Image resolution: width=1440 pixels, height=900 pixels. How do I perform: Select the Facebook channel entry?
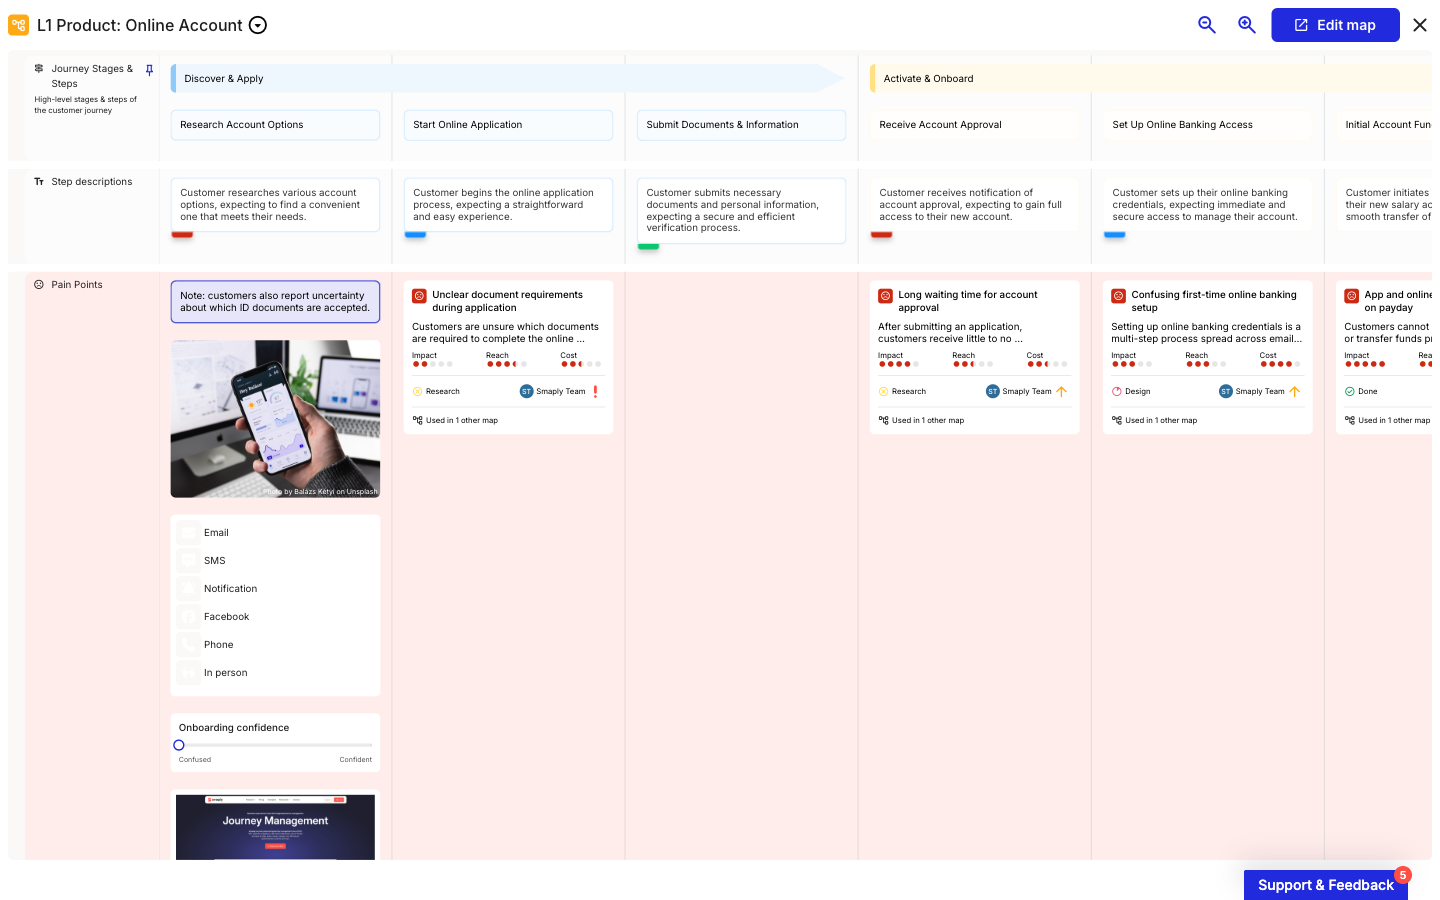point(275,617)
